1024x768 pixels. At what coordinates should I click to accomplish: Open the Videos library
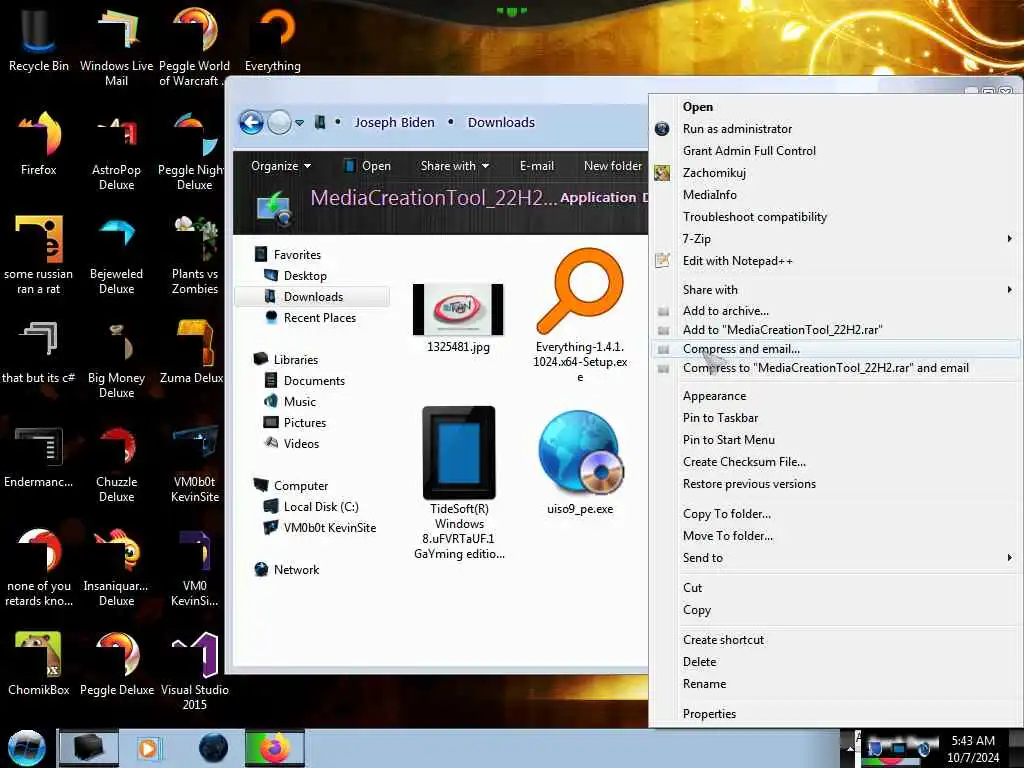(x=301, y=443)
